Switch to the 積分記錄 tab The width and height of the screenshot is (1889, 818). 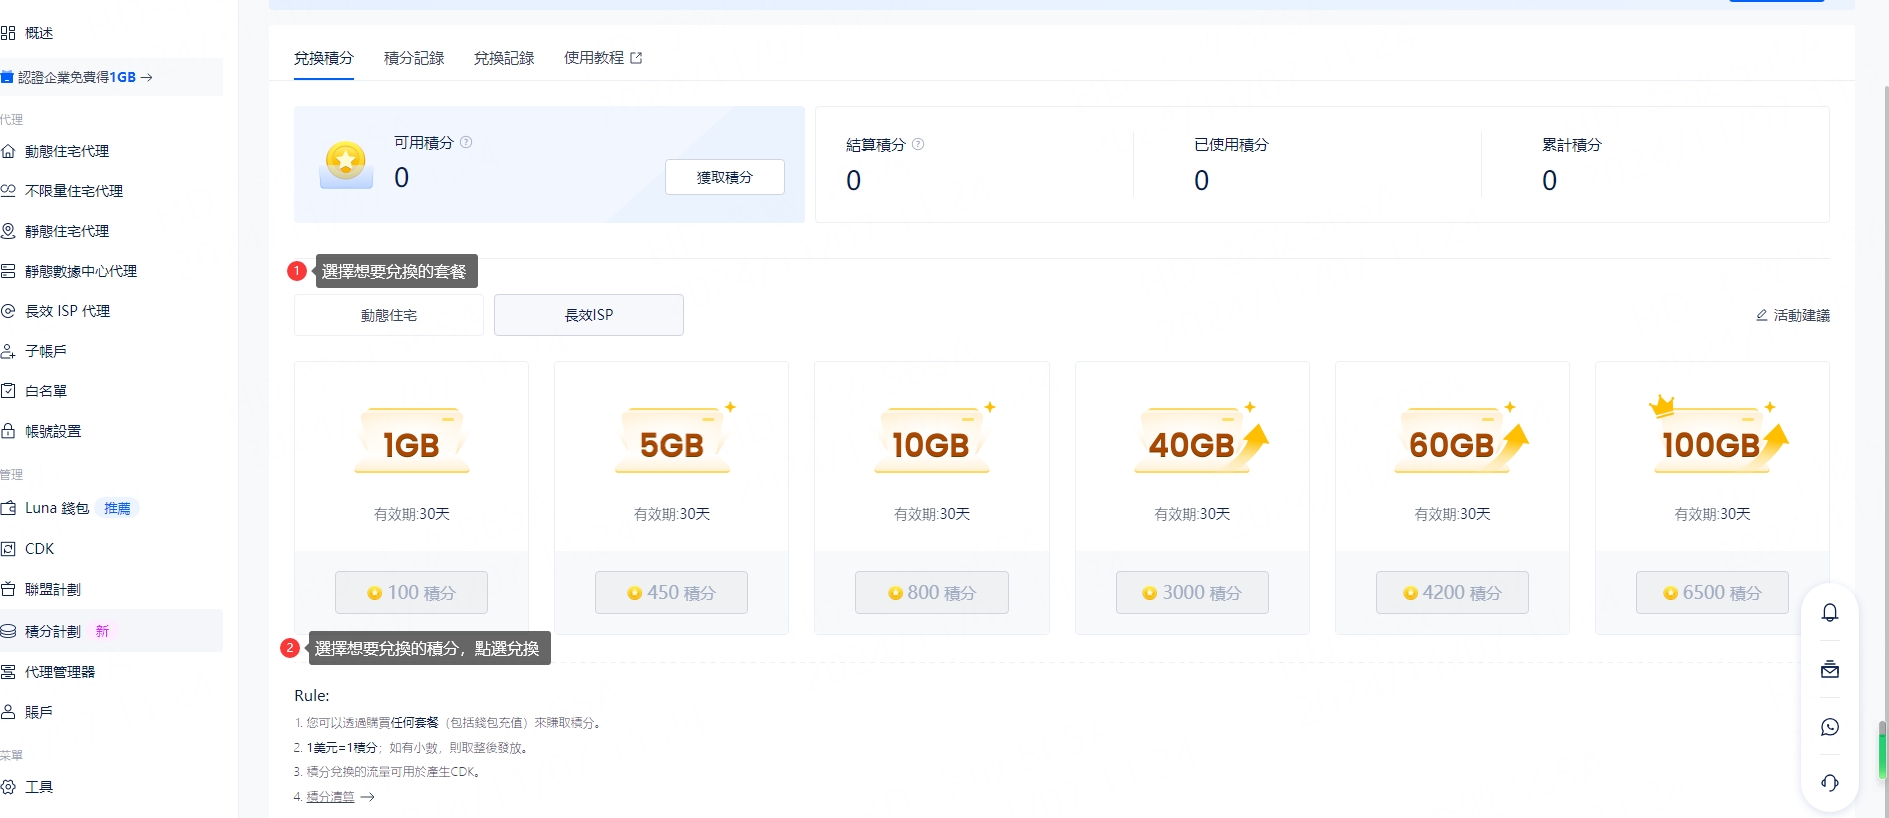click(413, 58)
